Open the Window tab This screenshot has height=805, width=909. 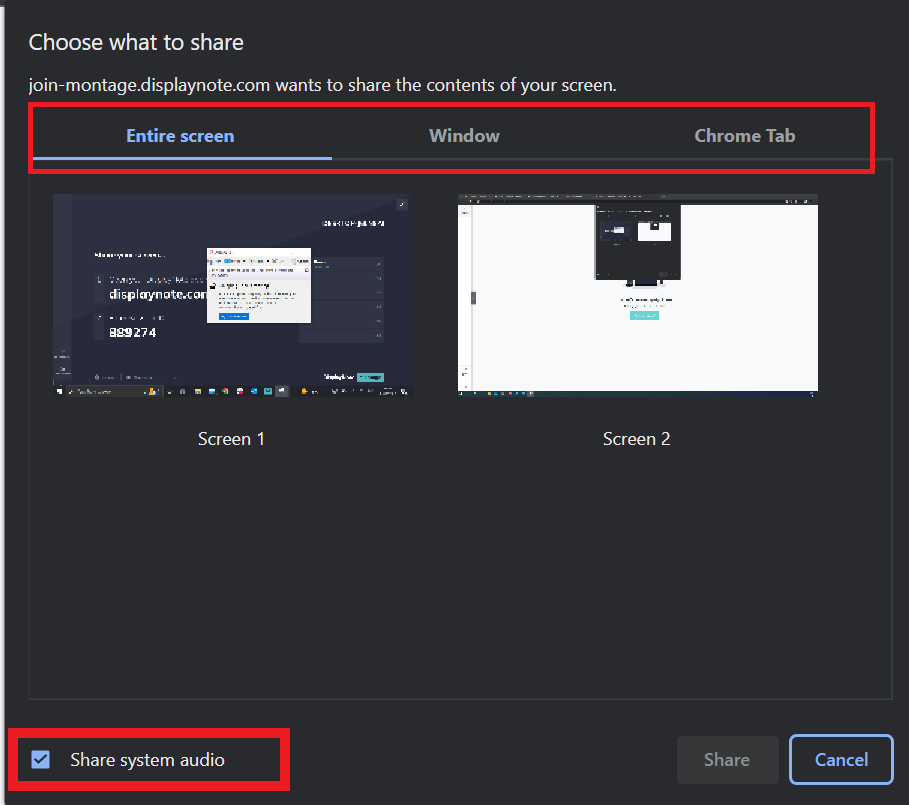tap(464, 136)
